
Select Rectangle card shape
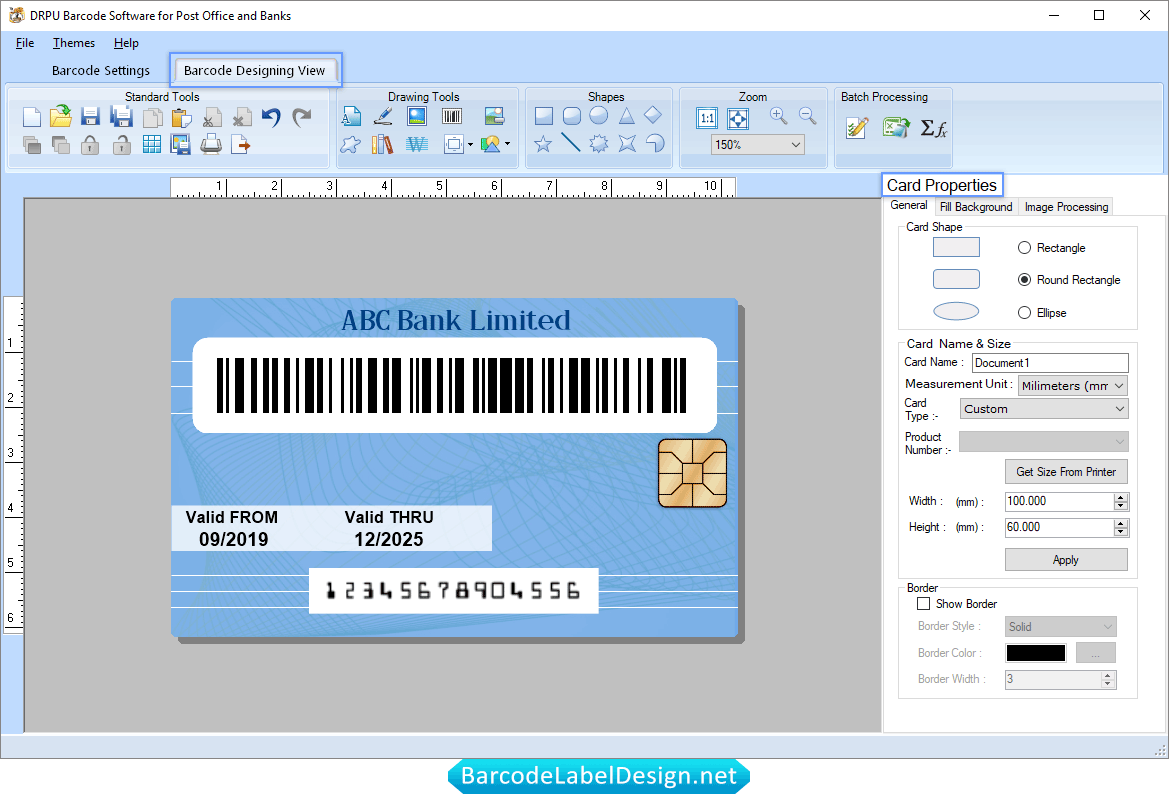(x=1024, y=248)
